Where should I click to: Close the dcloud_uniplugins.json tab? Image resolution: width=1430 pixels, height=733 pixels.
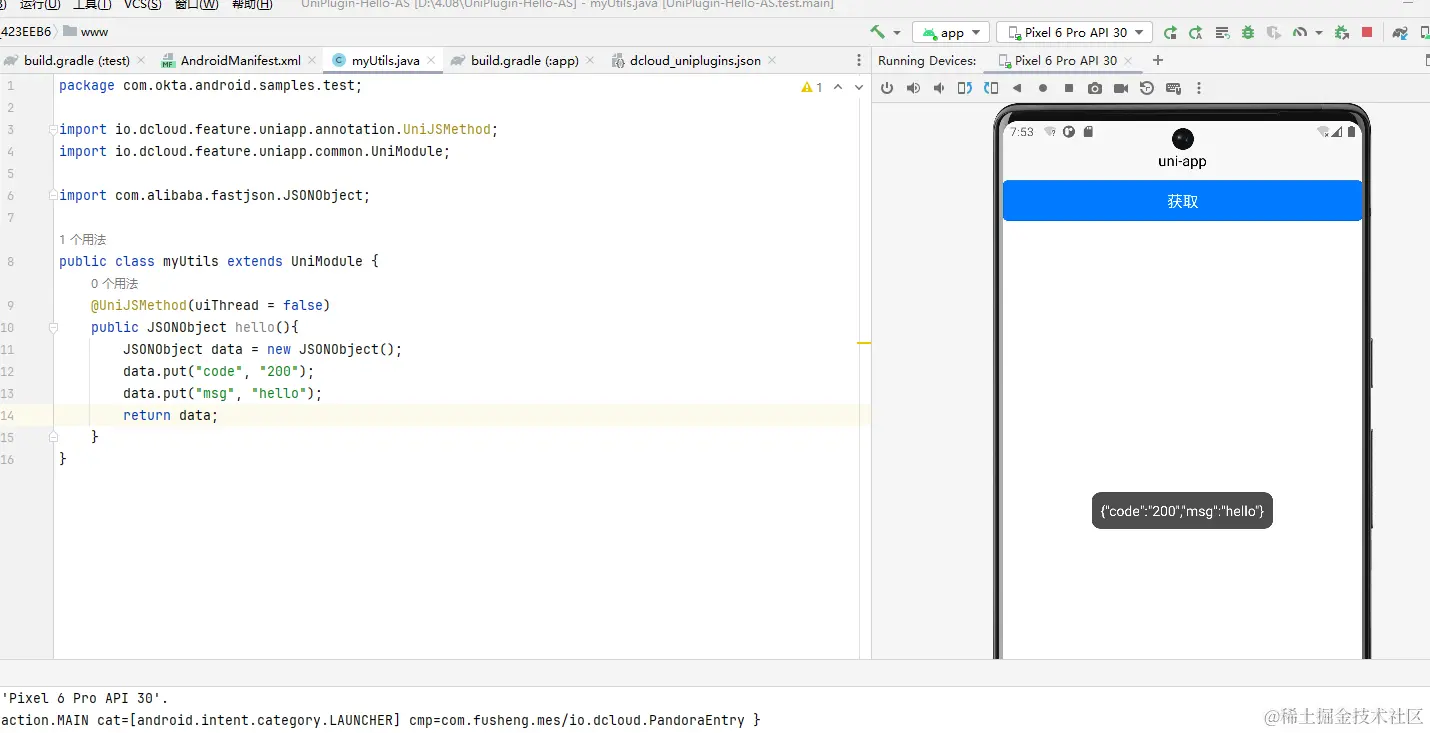pos(771,61)
